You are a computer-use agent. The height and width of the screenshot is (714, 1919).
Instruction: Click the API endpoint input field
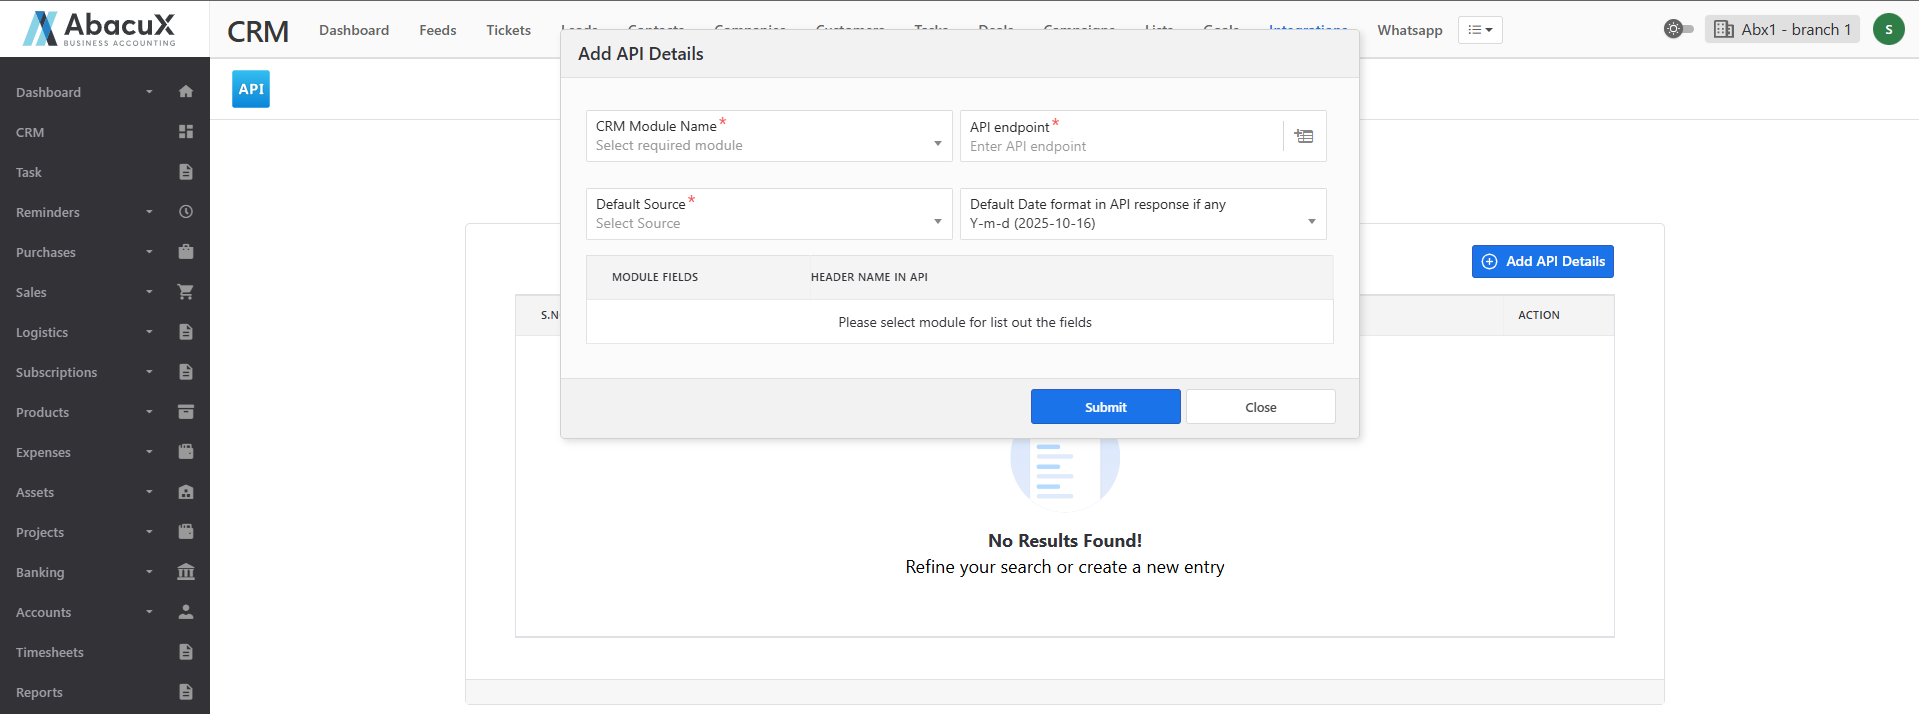(1120, 146)
